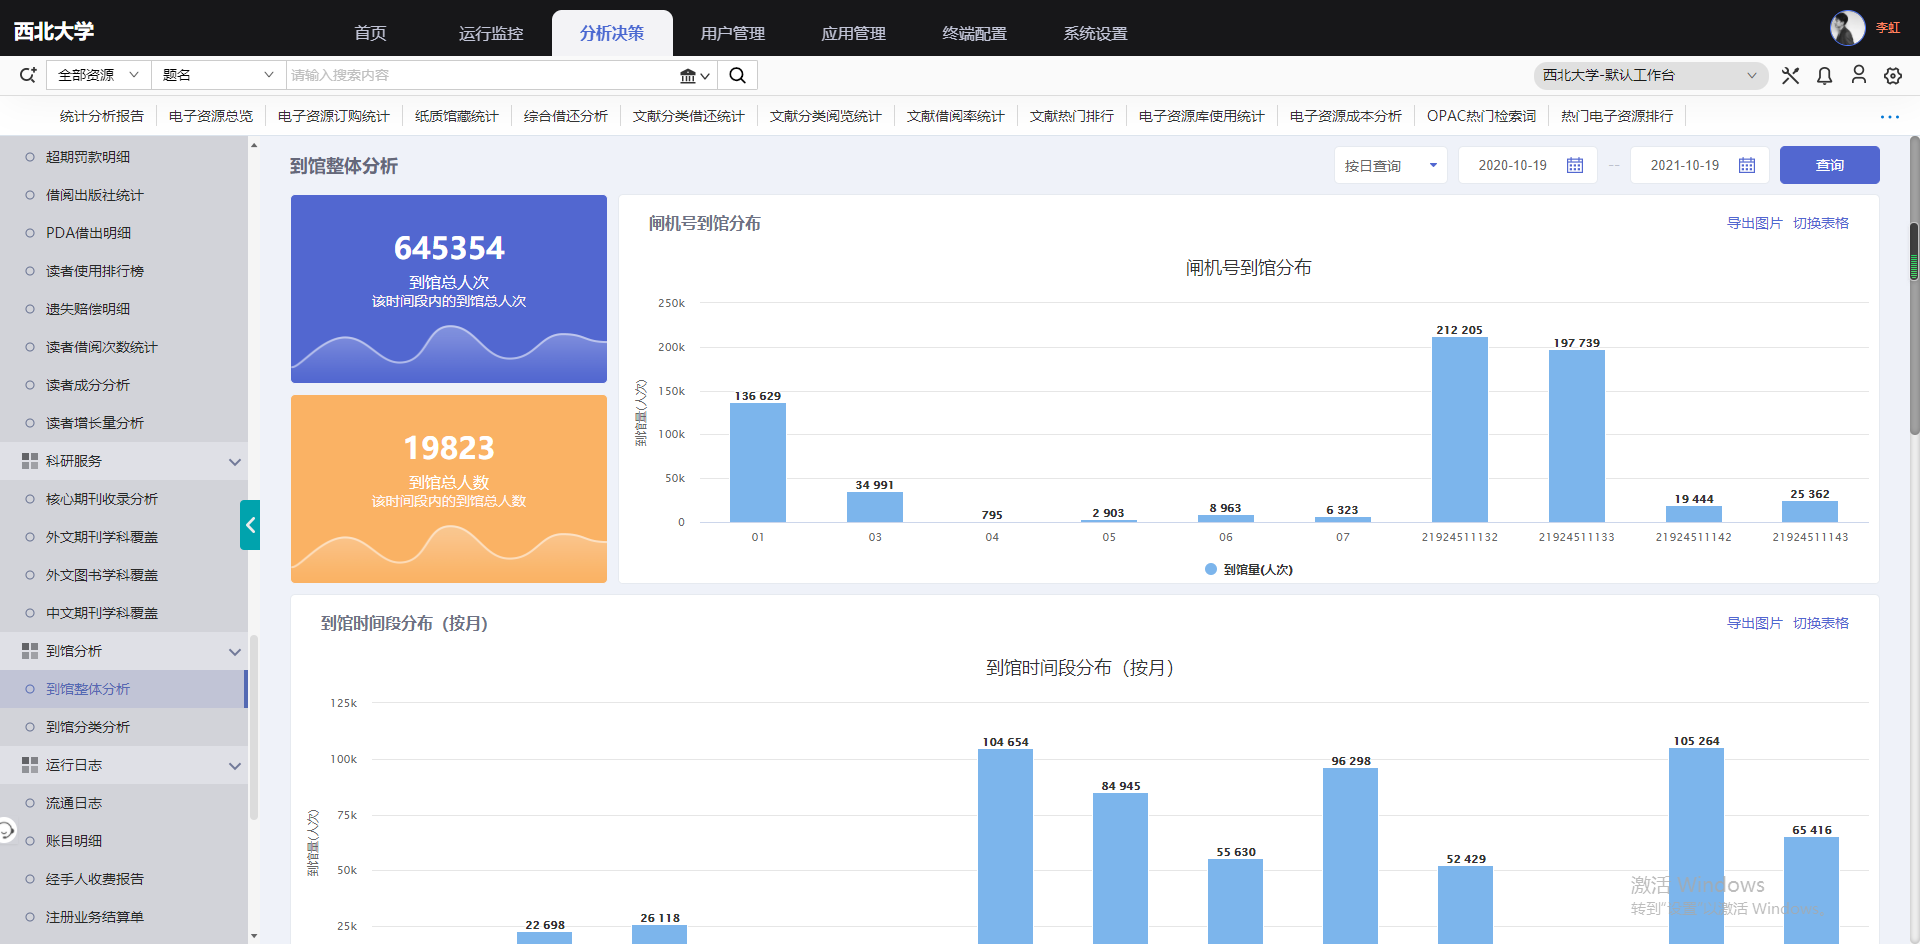
Task: Click the magnifier search icon
Action: tap(737, 75)
